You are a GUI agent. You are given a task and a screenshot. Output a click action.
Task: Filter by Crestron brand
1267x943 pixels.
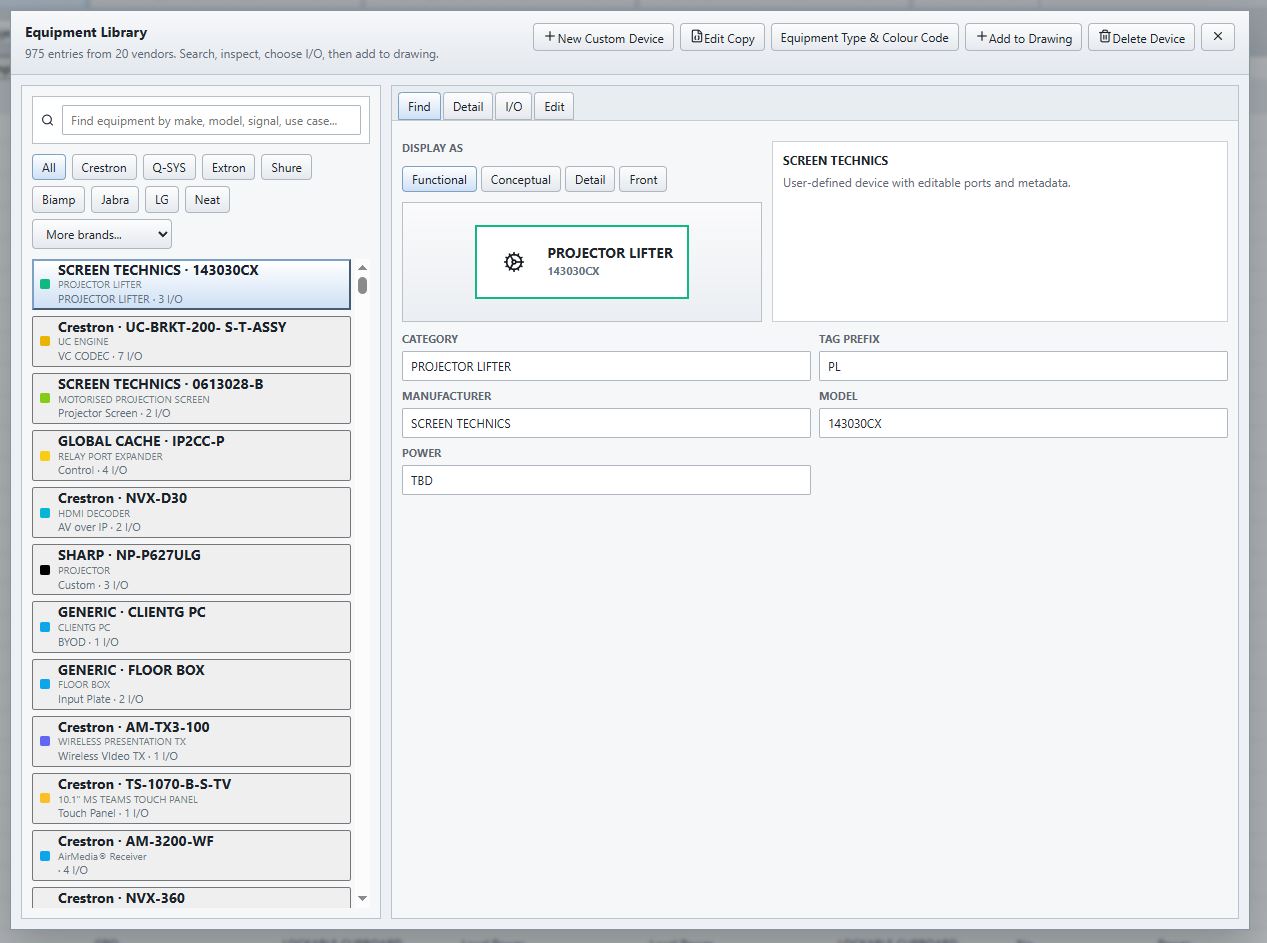tap(104, 167)
